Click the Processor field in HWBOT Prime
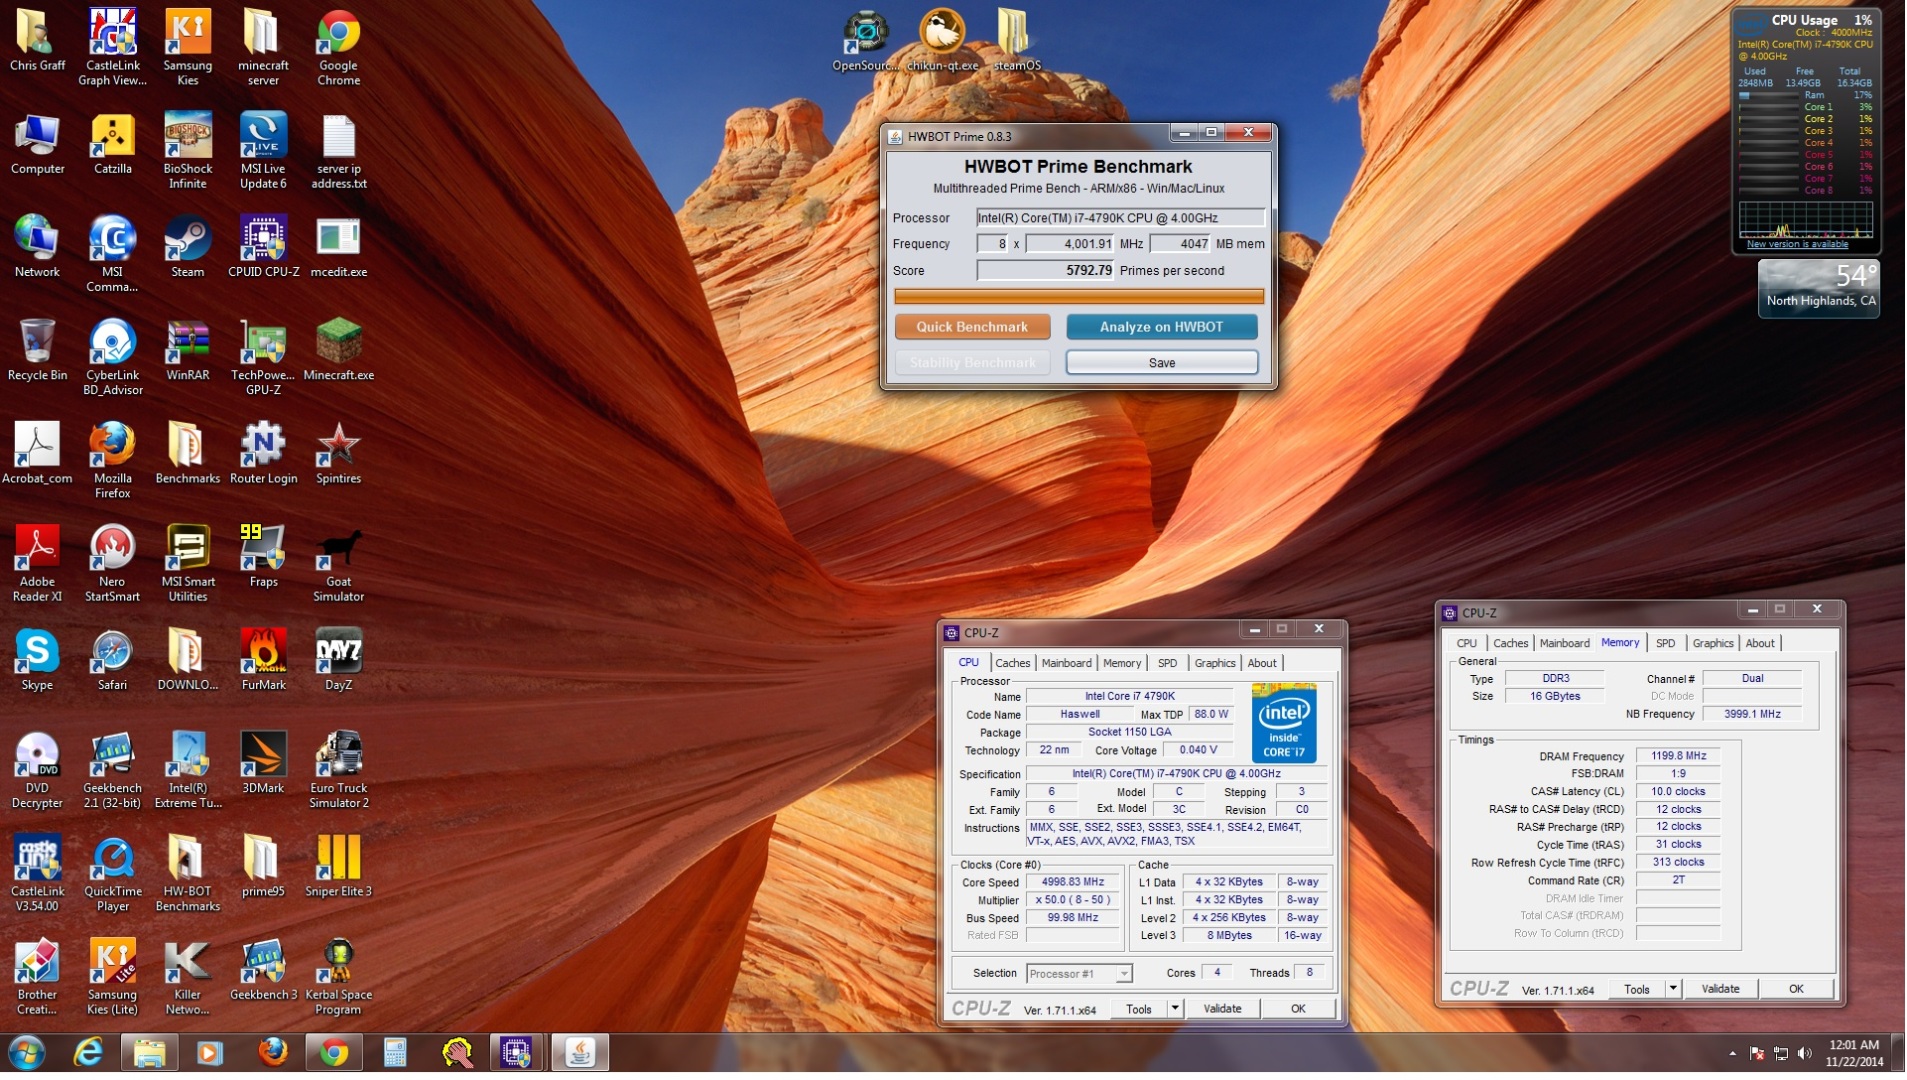1907x1080 pixels. click(1121, 218)
